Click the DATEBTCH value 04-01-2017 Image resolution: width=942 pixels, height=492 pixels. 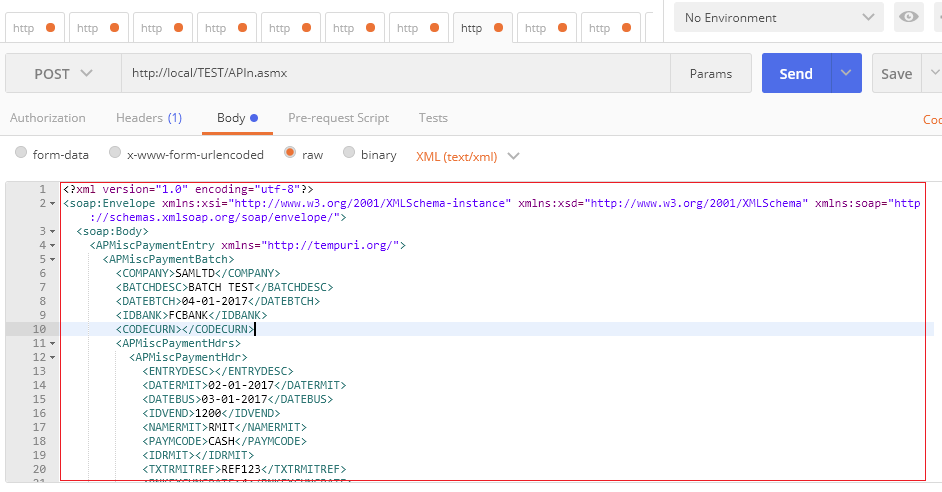(x=214, y=301)
